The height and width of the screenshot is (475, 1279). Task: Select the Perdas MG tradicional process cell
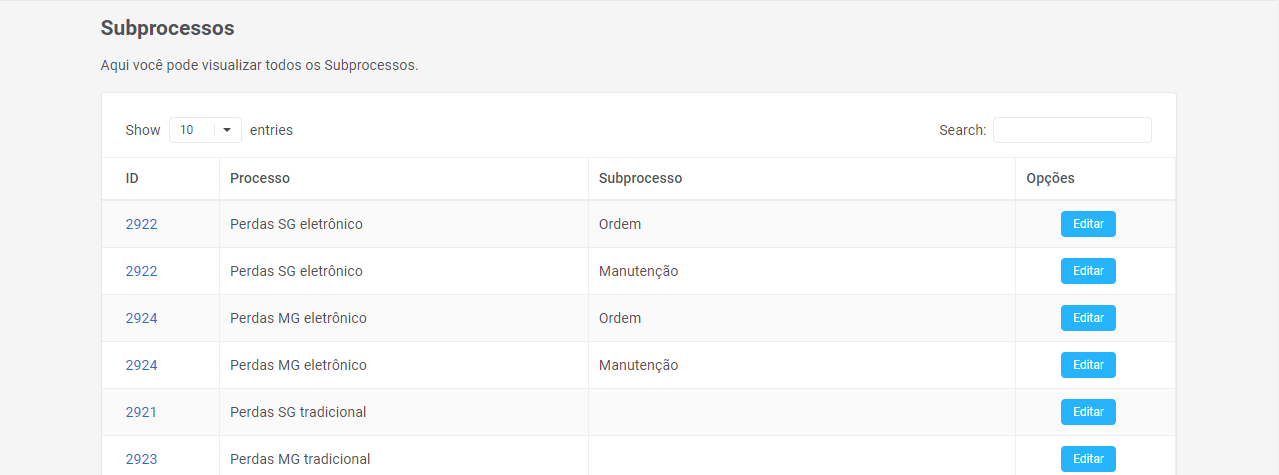coord(300,459)
